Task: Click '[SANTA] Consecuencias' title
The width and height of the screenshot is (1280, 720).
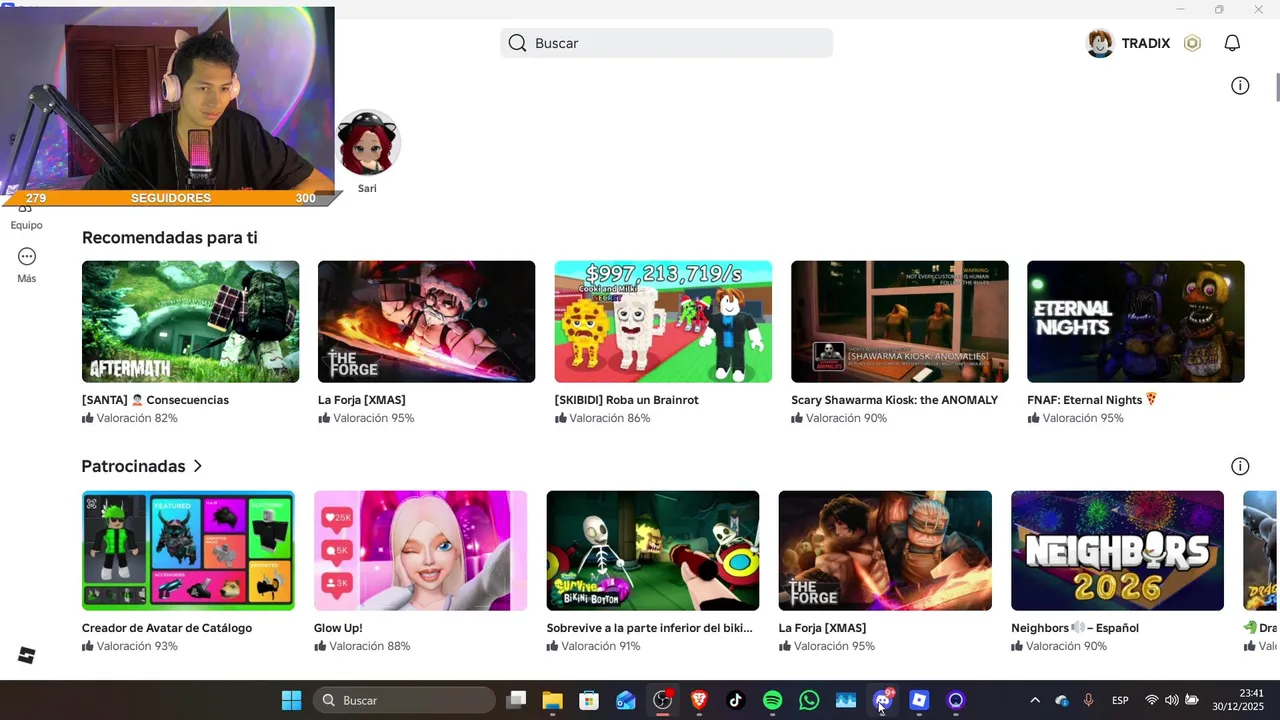Action: tap(155, 400)
